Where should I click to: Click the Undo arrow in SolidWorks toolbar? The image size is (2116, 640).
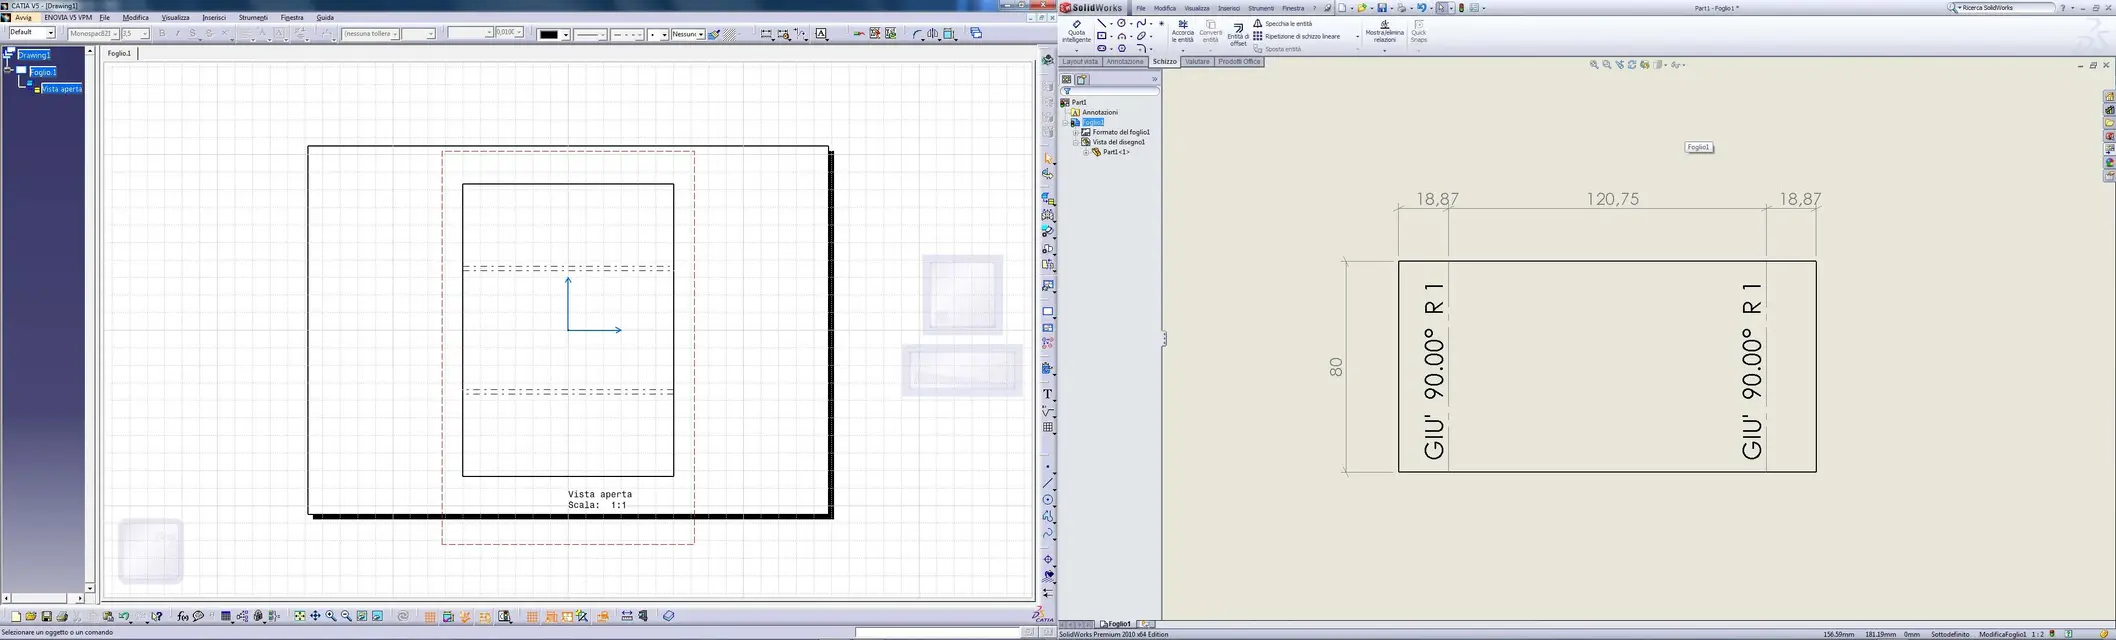[x=1421, y=8]
